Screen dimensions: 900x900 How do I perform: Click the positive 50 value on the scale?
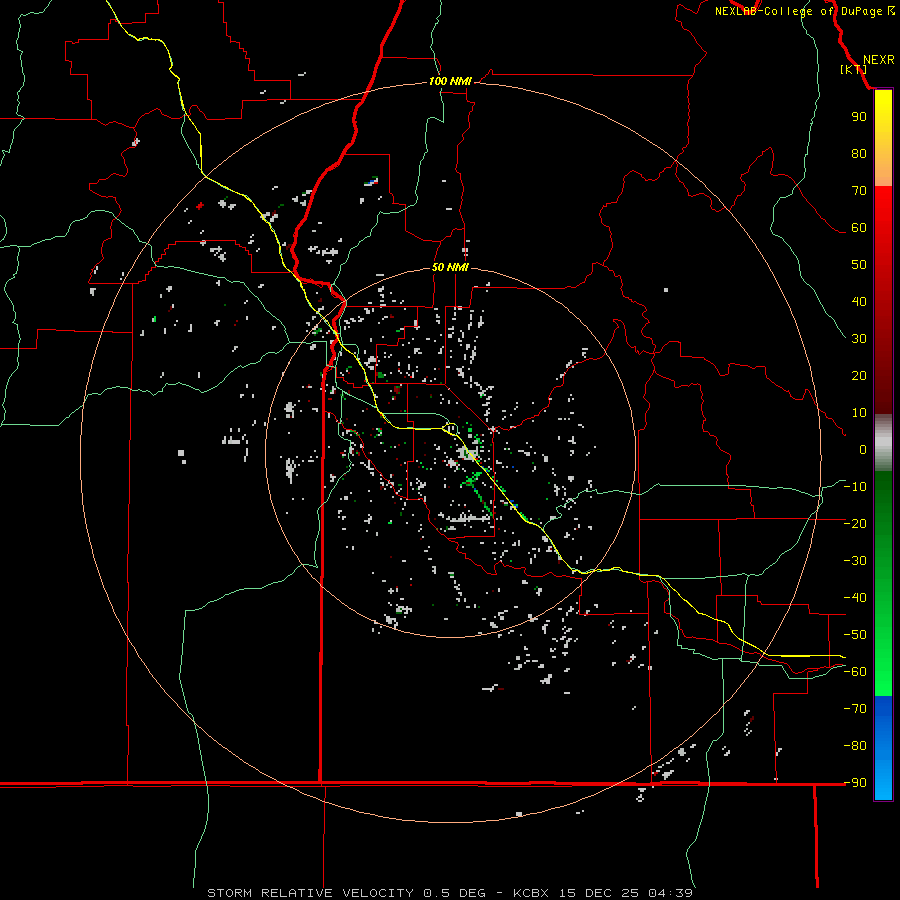[x=859, y=265]
